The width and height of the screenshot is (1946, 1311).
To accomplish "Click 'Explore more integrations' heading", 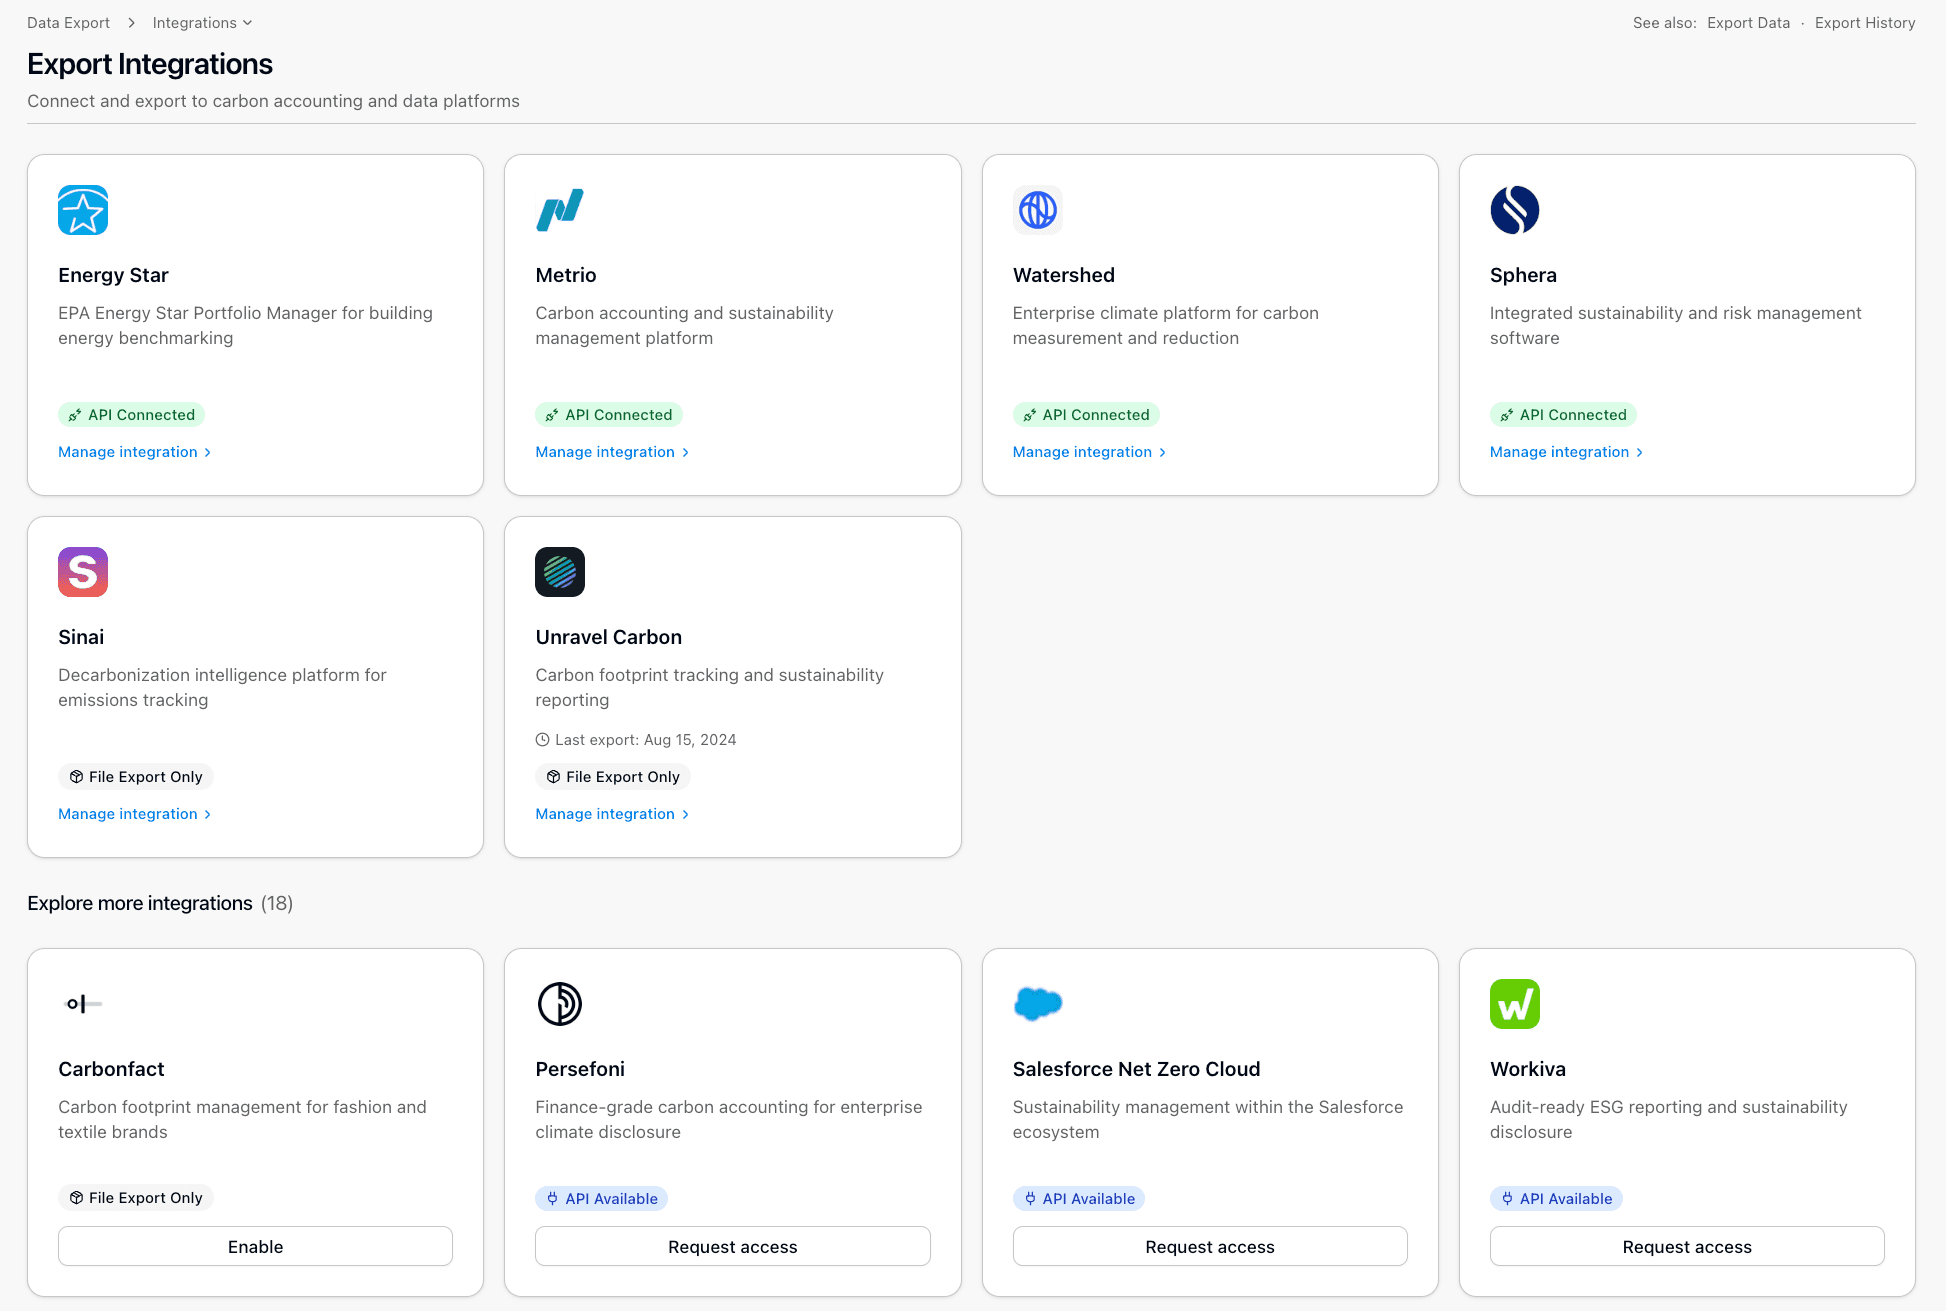I will pyautogui.click(x=140, y=903).
